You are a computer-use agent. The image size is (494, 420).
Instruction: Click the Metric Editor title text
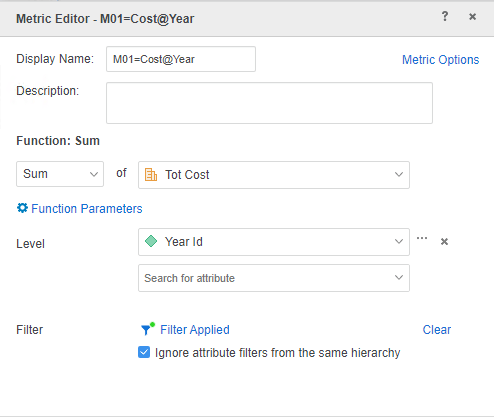pos(105,19)
